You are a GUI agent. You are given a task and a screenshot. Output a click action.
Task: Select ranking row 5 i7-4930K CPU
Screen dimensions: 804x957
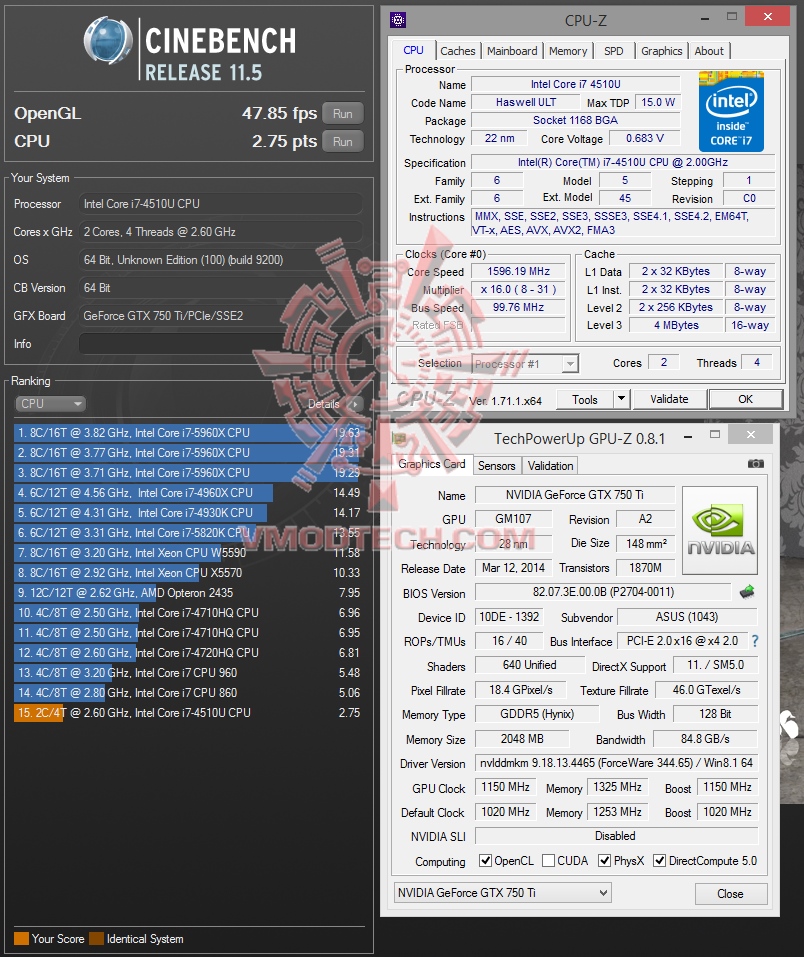pos(188,513)
